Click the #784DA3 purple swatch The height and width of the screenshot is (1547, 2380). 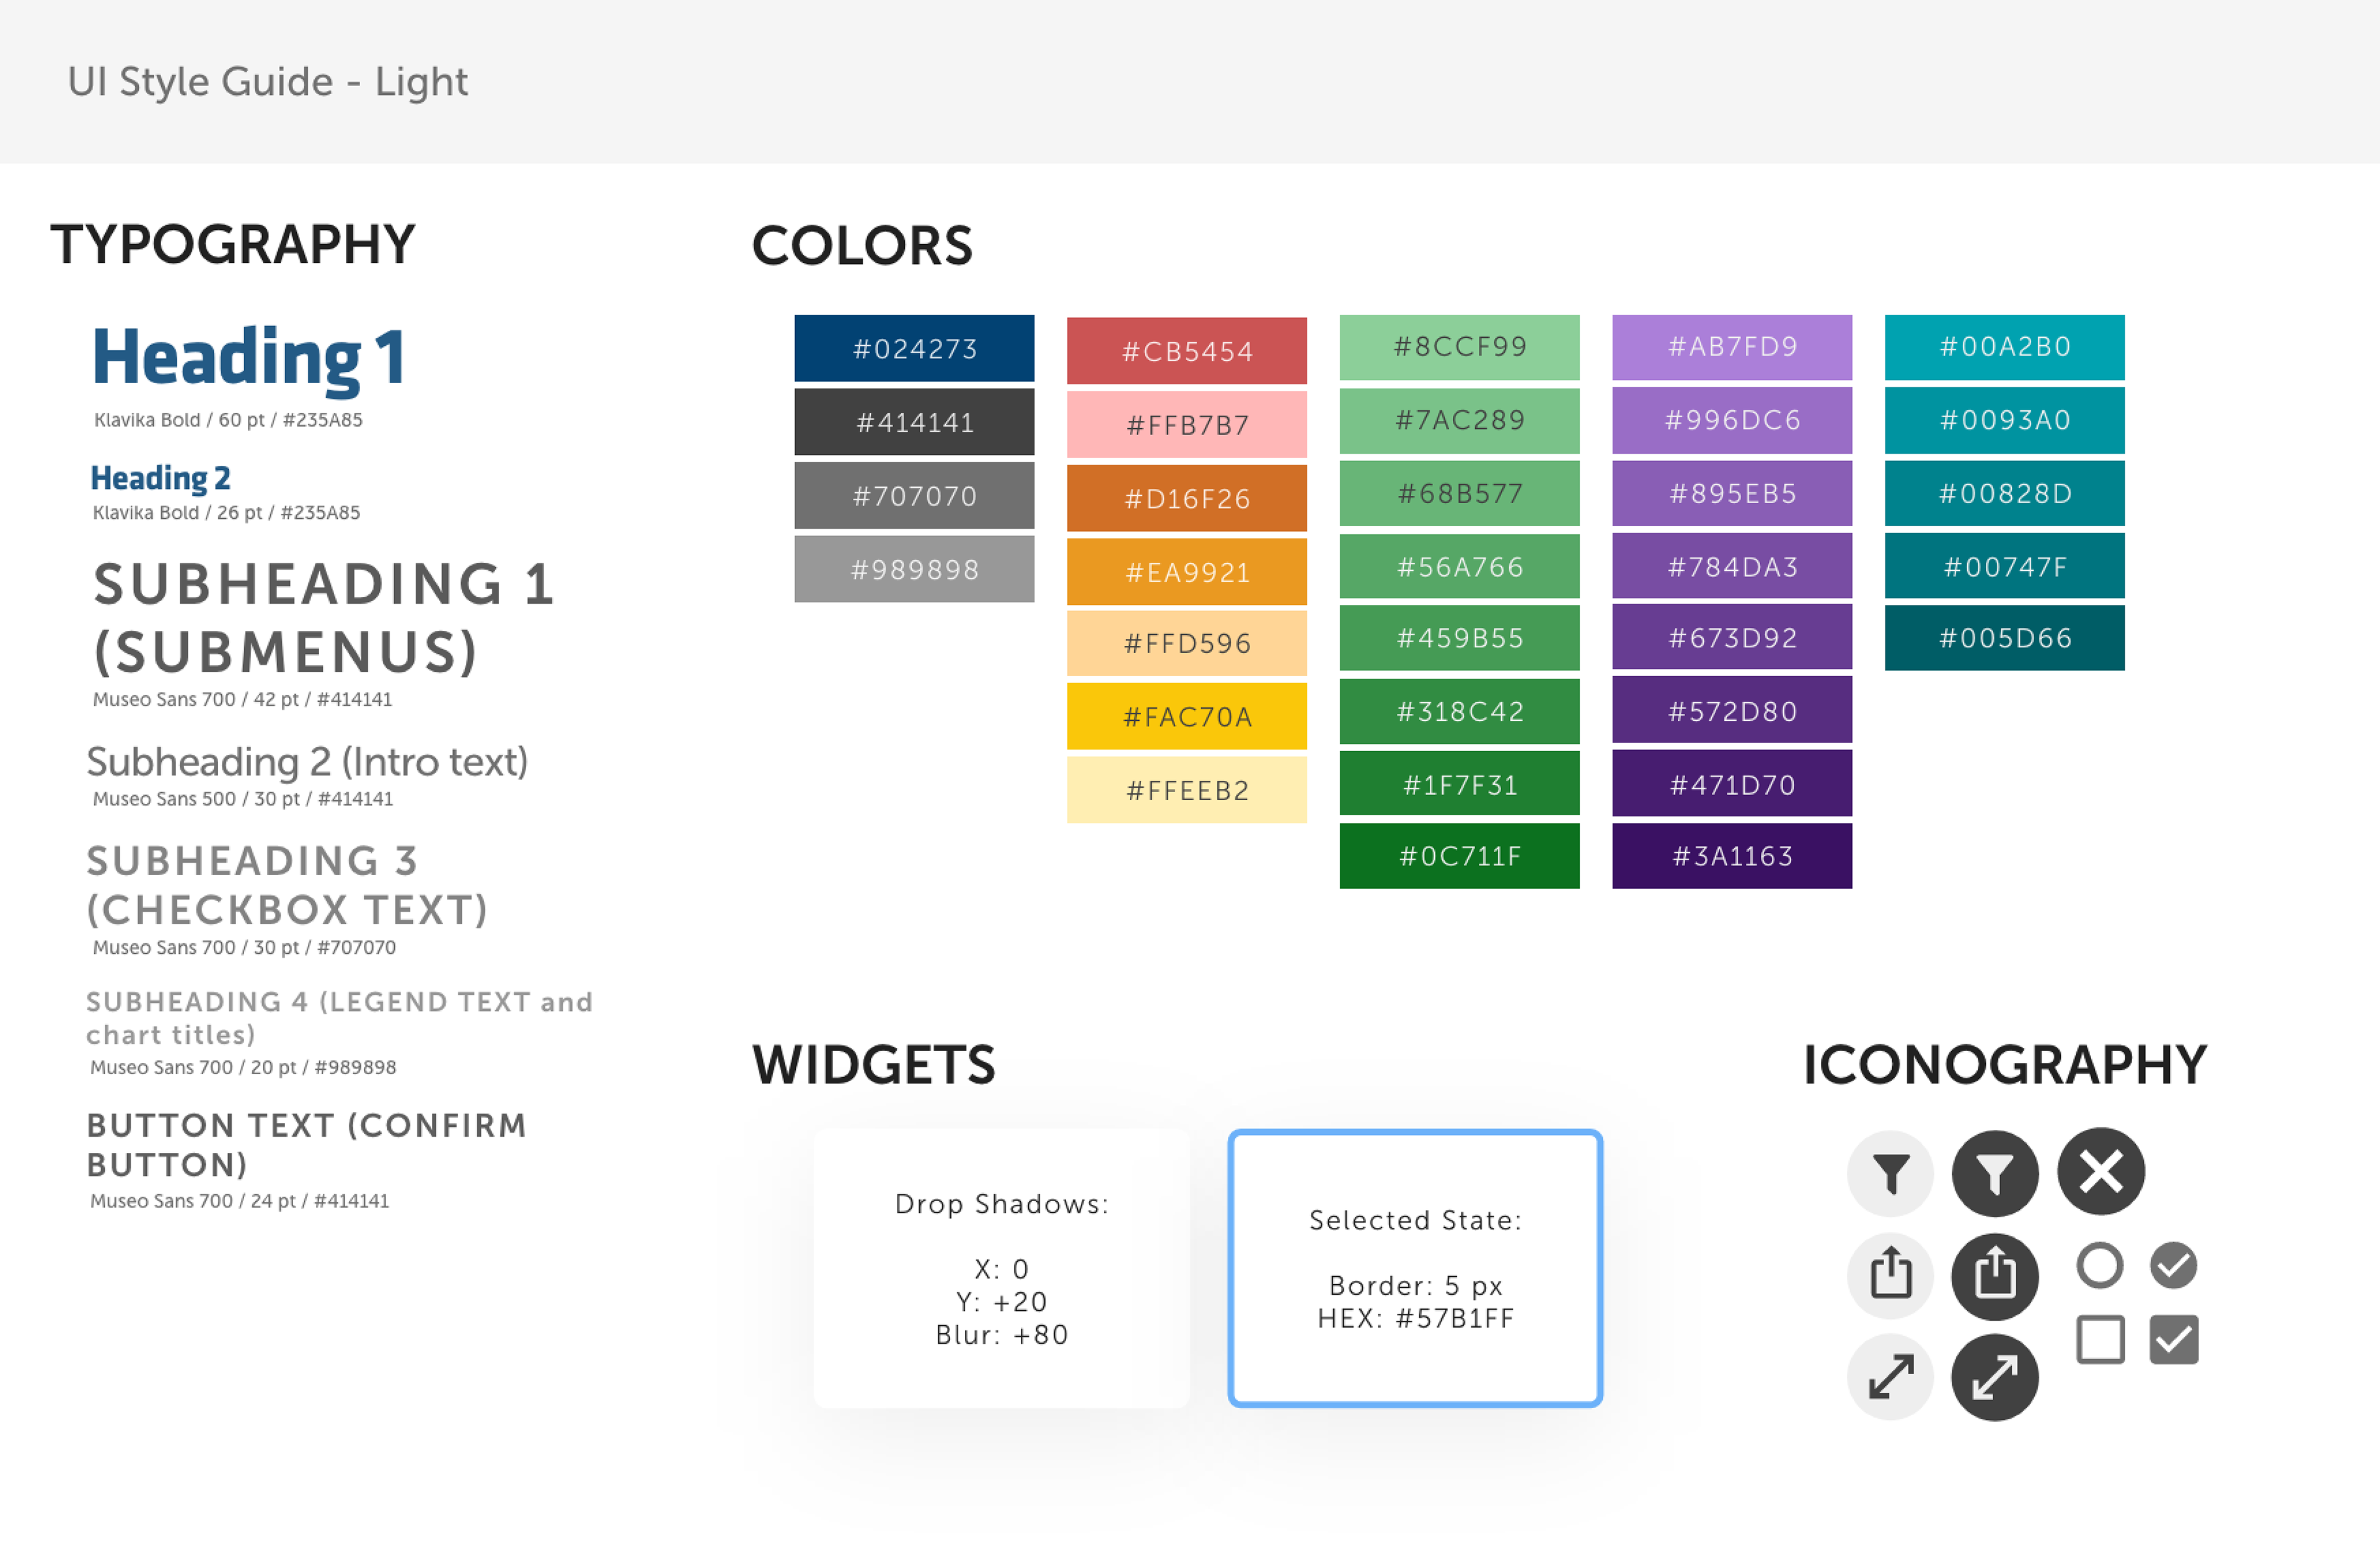pos(1732,566)
